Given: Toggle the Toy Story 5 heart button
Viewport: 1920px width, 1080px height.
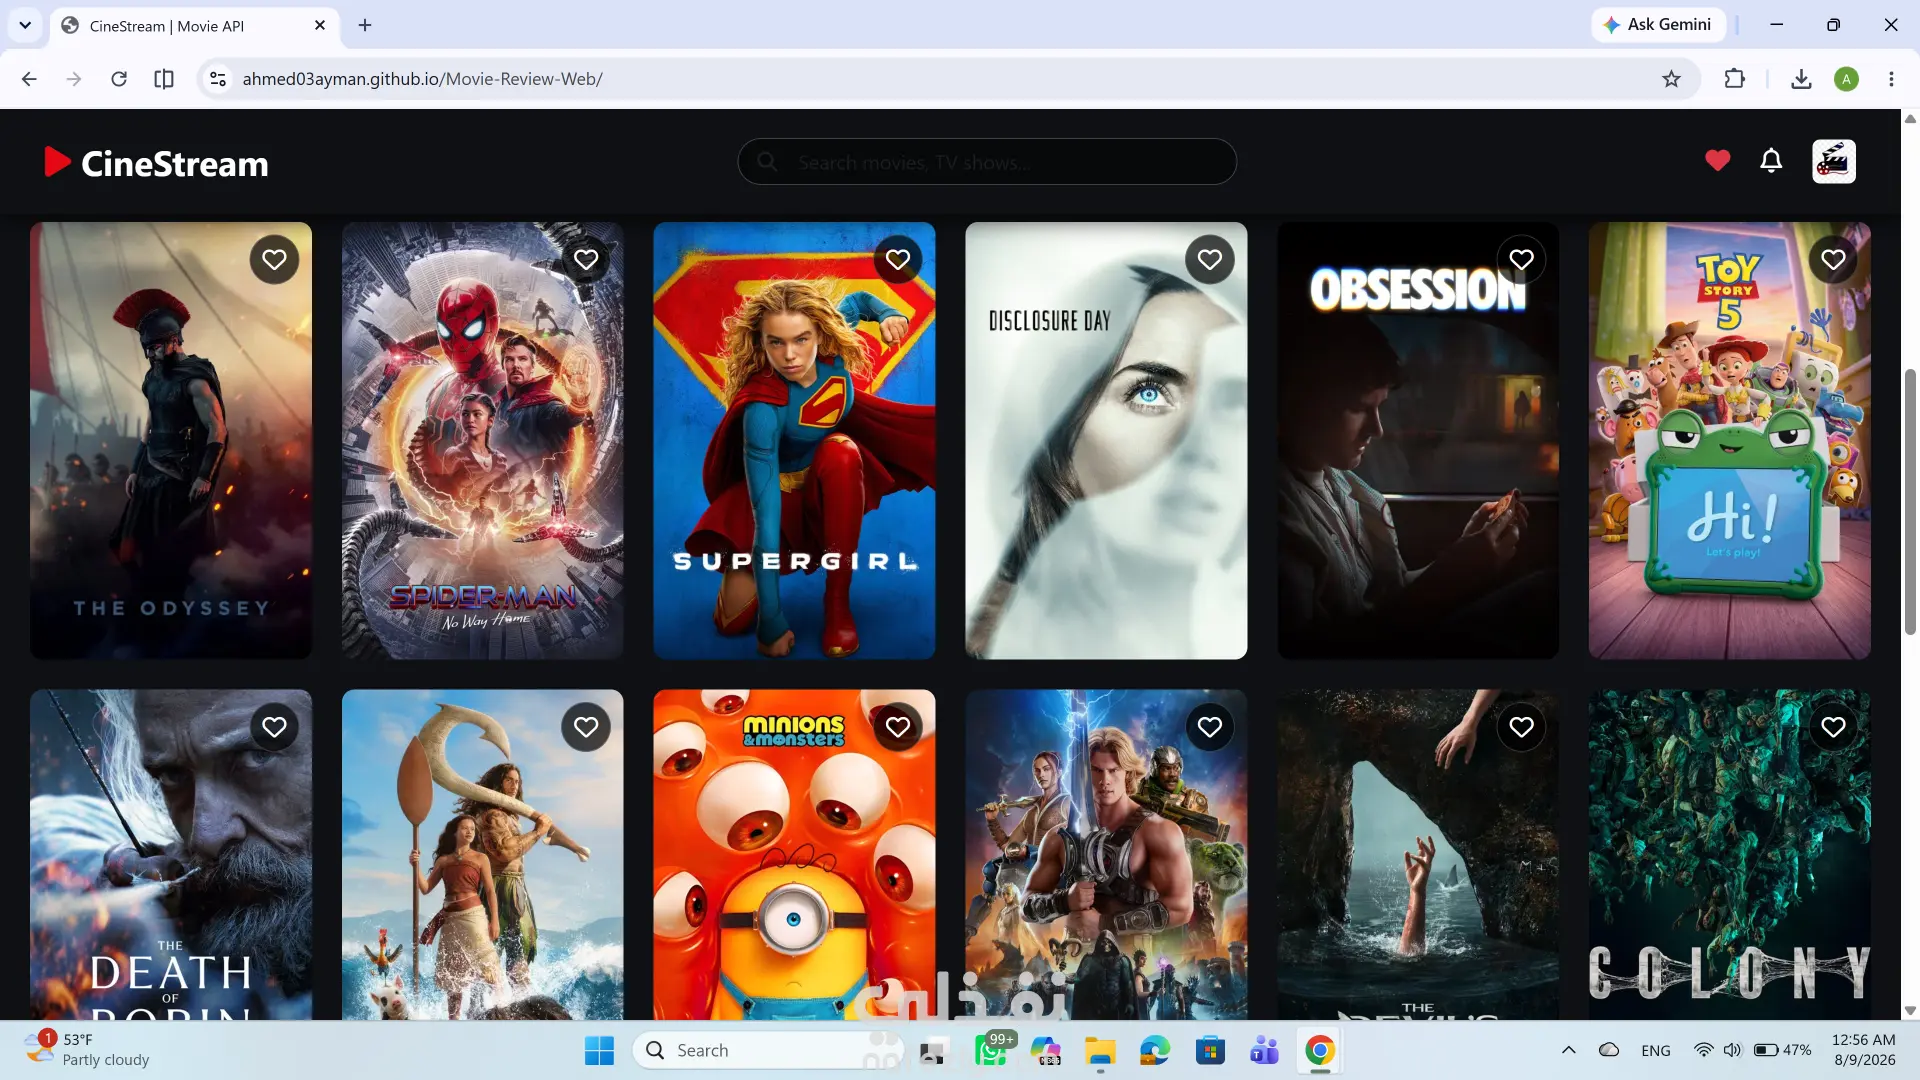Looking at the screenshot, I should (x=1833, y=260).
